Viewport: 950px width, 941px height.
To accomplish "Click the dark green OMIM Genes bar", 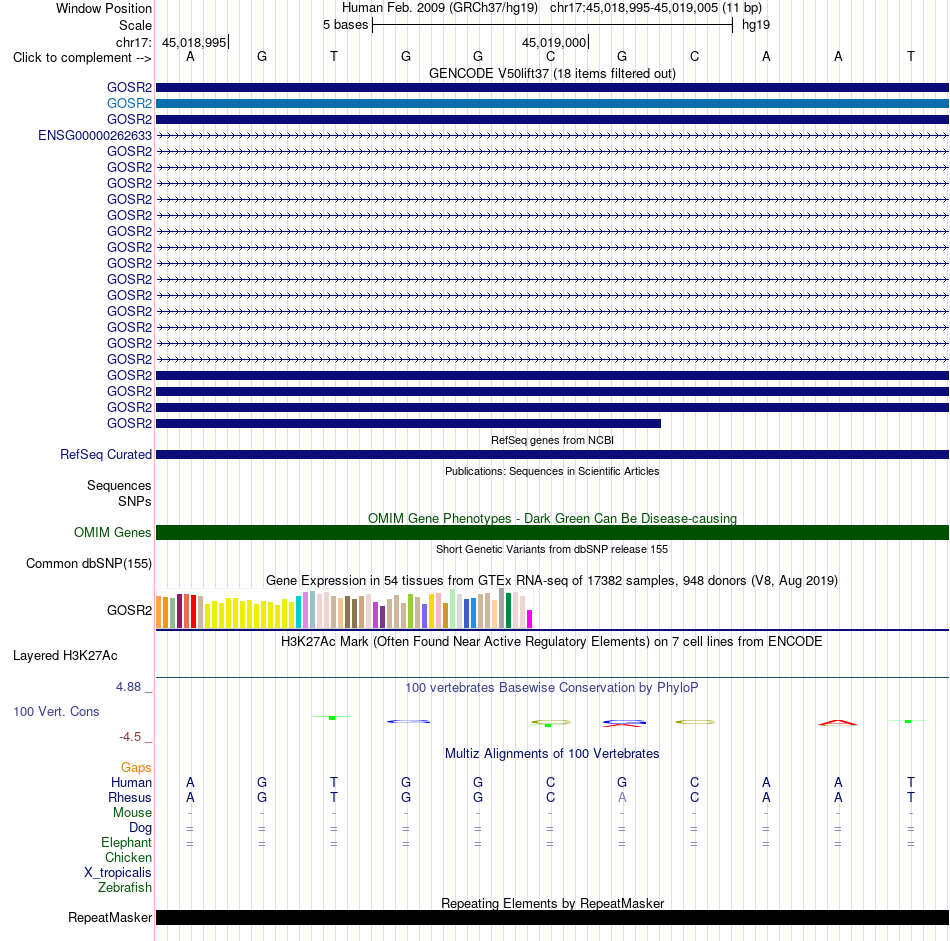I will (552, 533).
